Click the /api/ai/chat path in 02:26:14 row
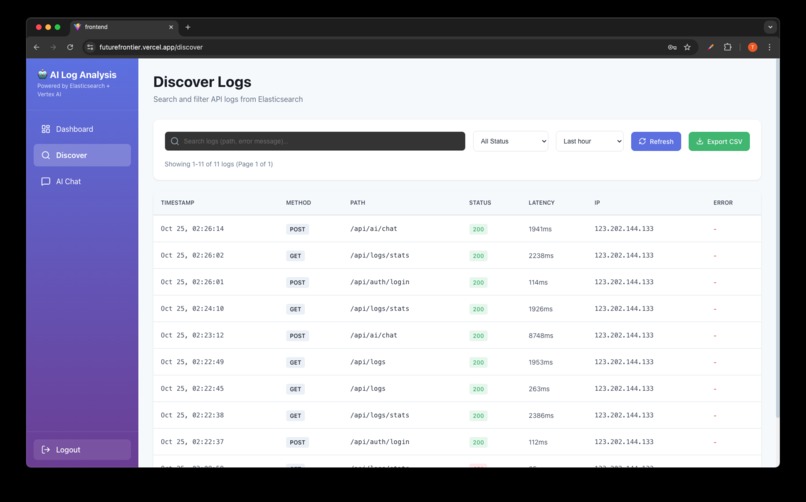The width and height of the screenshot is (806, 502). 374,229
